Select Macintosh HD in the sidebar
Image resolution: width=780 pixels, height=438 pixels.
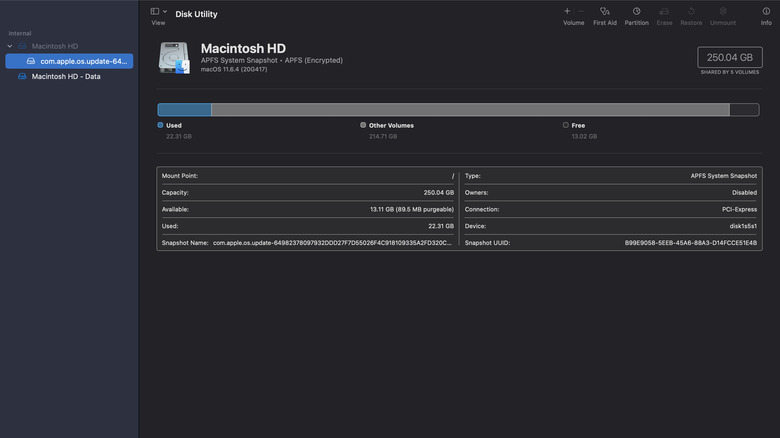pos(54,46)
